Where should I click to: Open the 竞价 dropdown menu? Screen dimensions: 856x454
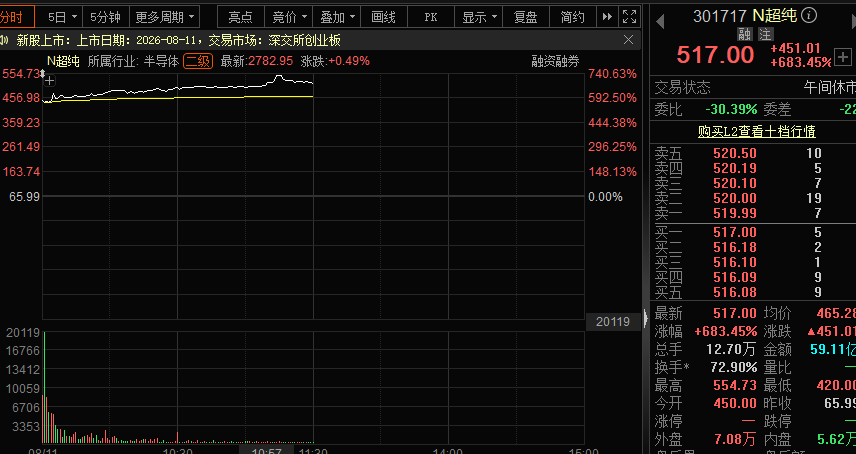pos(288,17)
